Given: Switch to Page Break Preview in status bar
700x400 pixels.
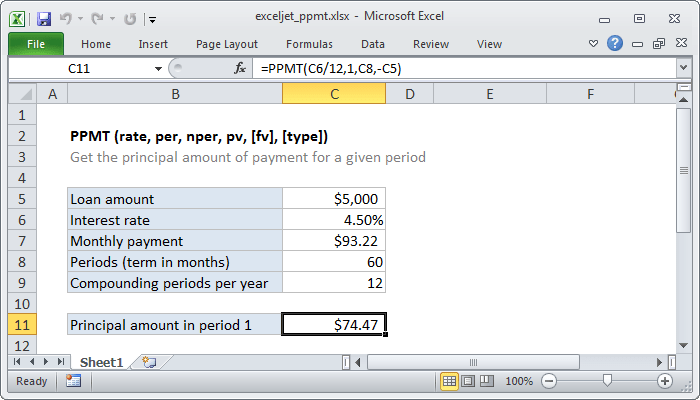Looking at the screenshot, I should click(487, 381).
